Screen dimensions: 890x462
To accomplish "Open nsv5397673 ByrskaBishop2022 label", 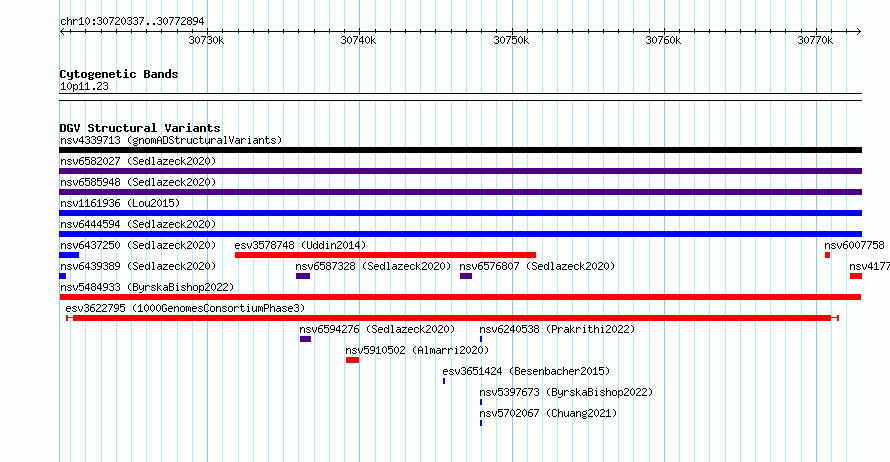I will coord(566,392).
